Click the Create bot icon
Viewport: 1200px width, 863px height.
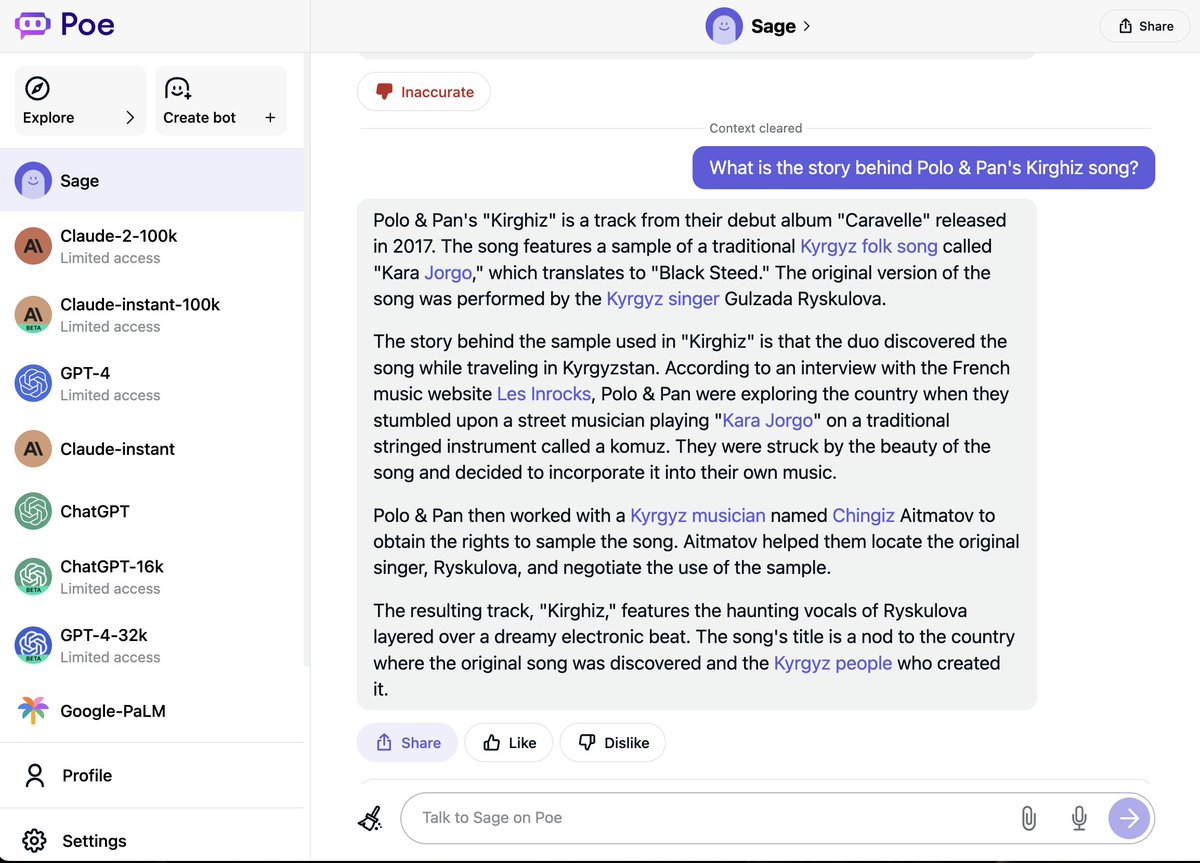coord(177,88)
